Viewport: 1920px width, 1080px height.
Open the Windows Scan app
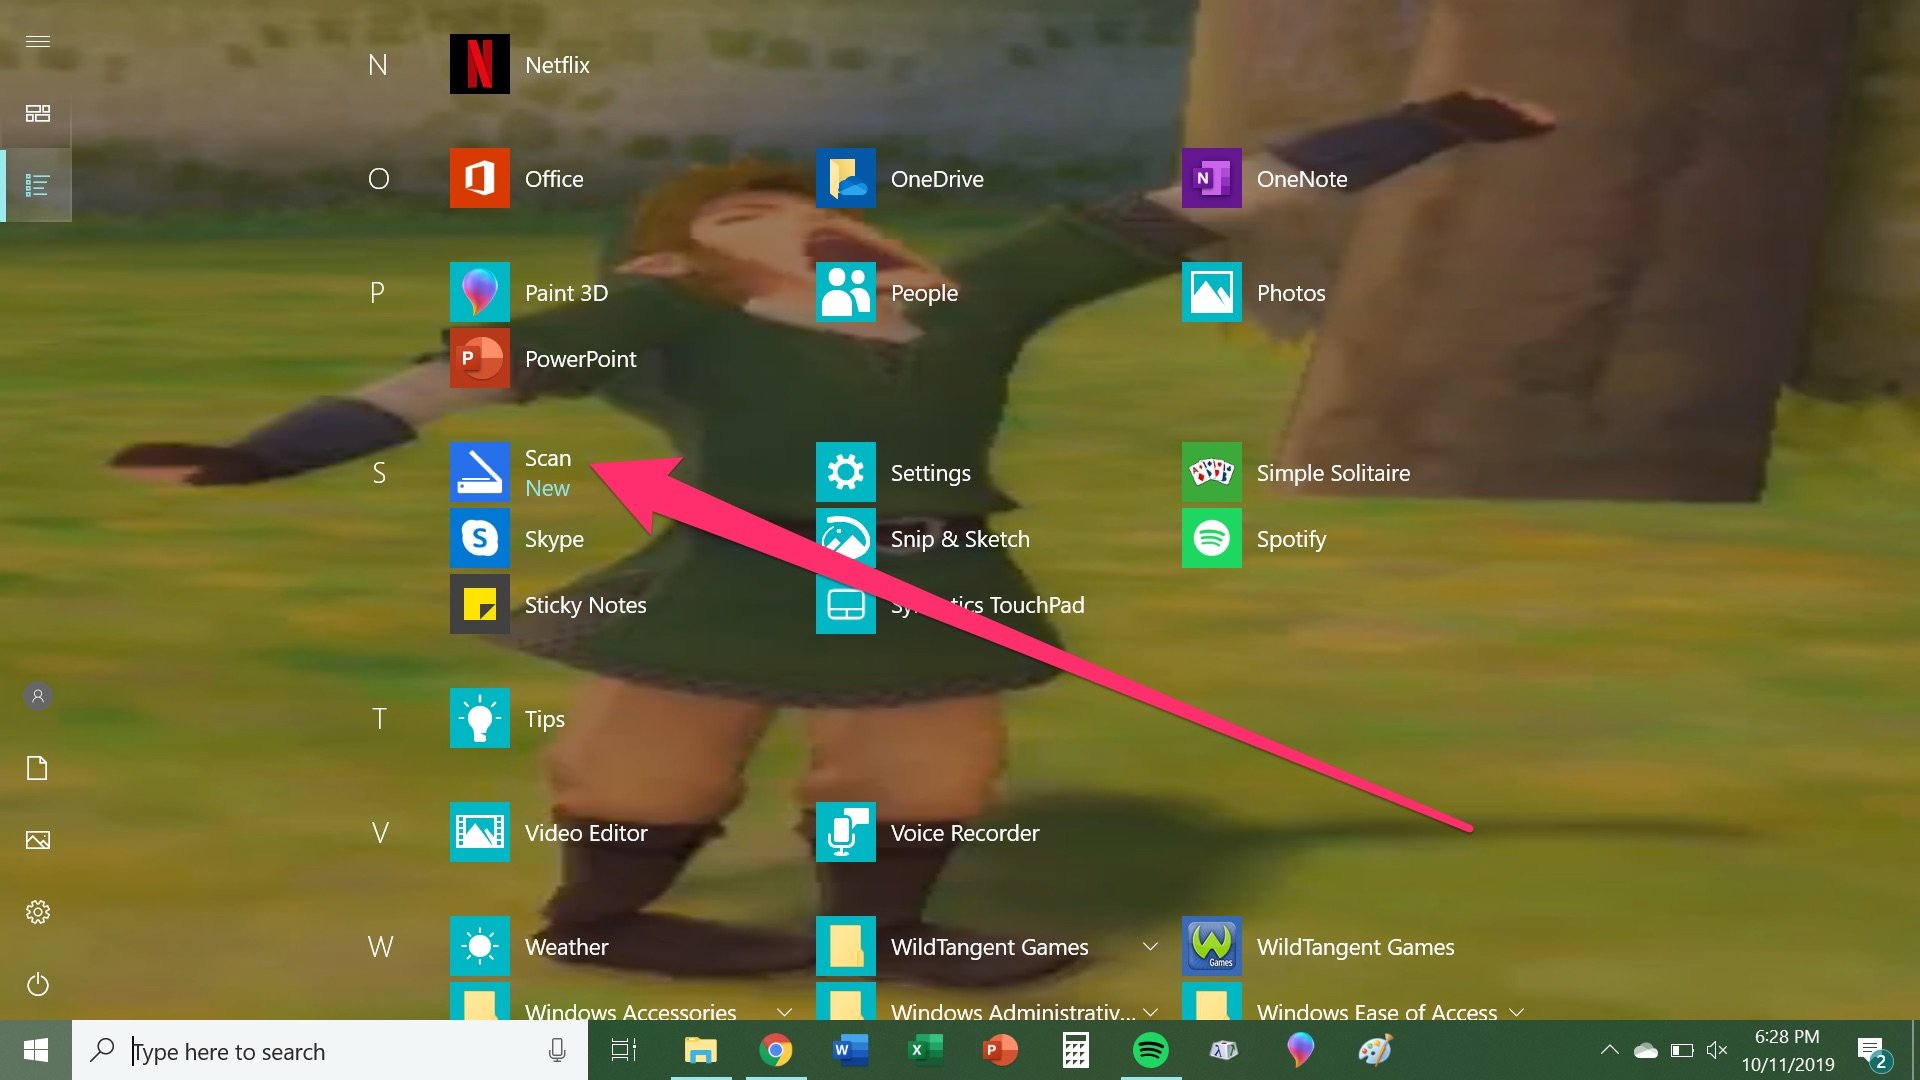(548, 472)
